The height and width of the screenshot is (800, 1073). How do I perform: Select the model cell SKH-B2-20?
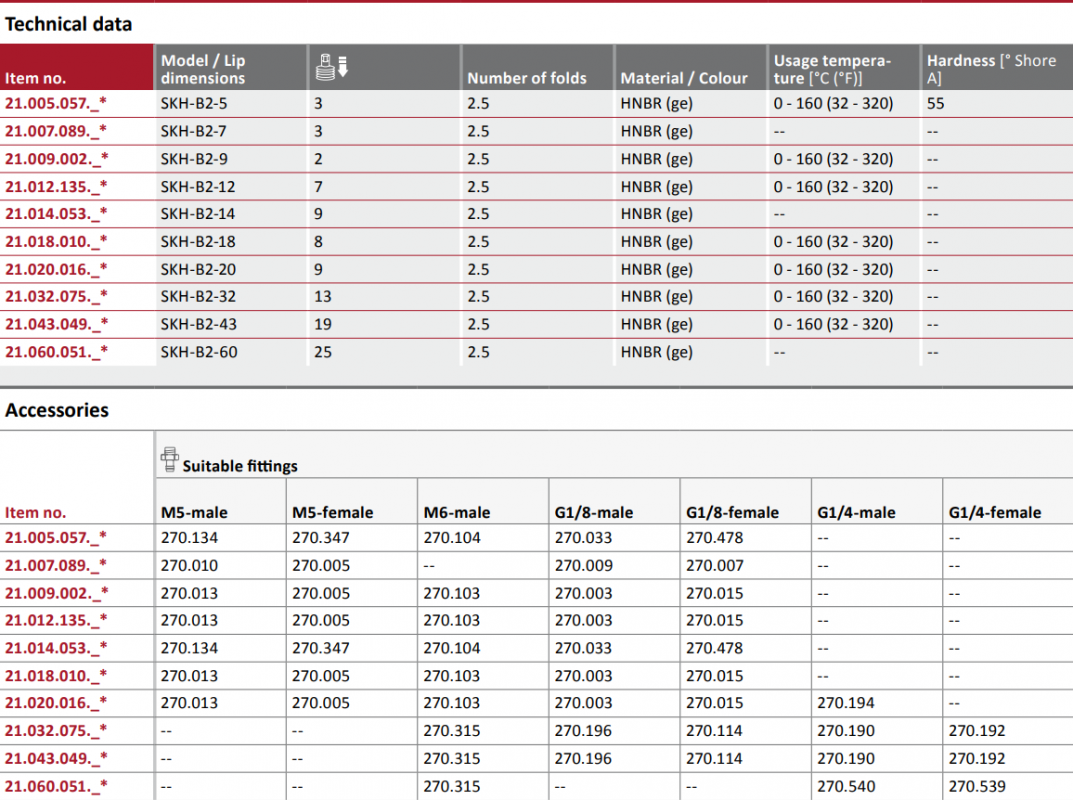[x=198, y=269]
